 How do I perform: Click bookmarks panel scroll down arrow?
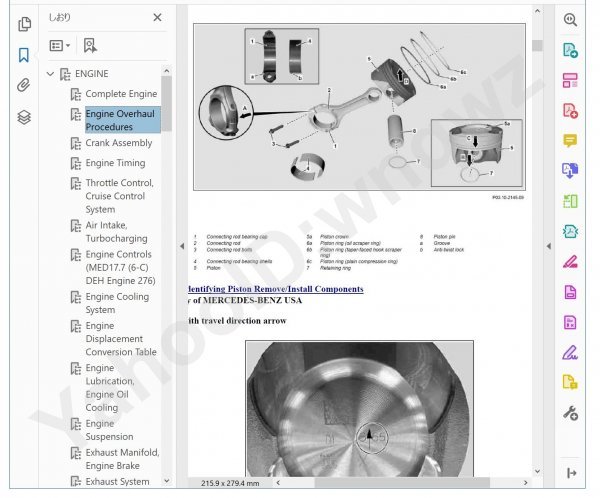[166, 480]
